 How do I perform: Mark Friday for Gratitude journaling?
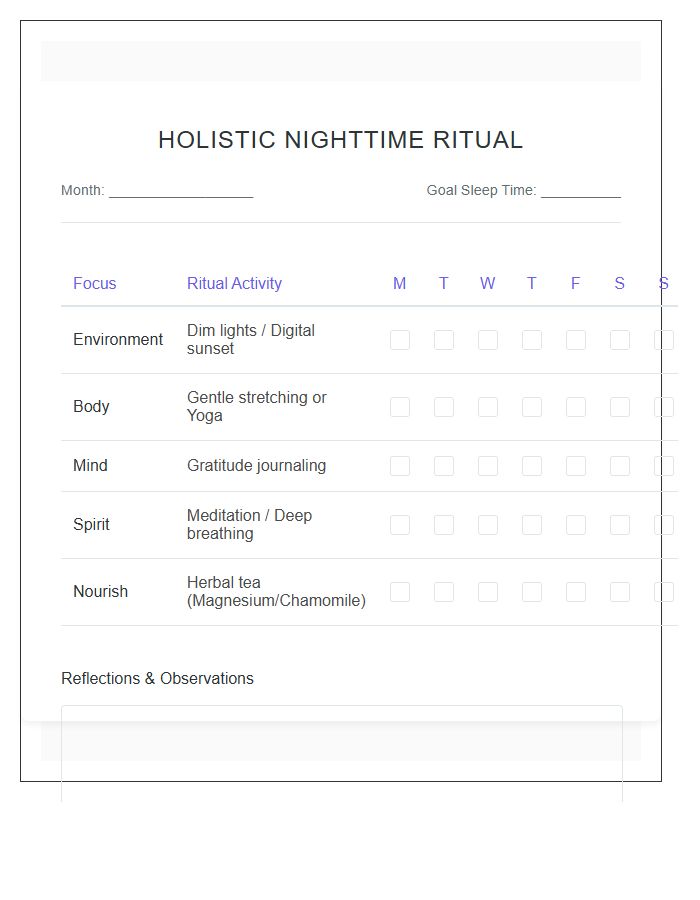(x=575, y=466)
